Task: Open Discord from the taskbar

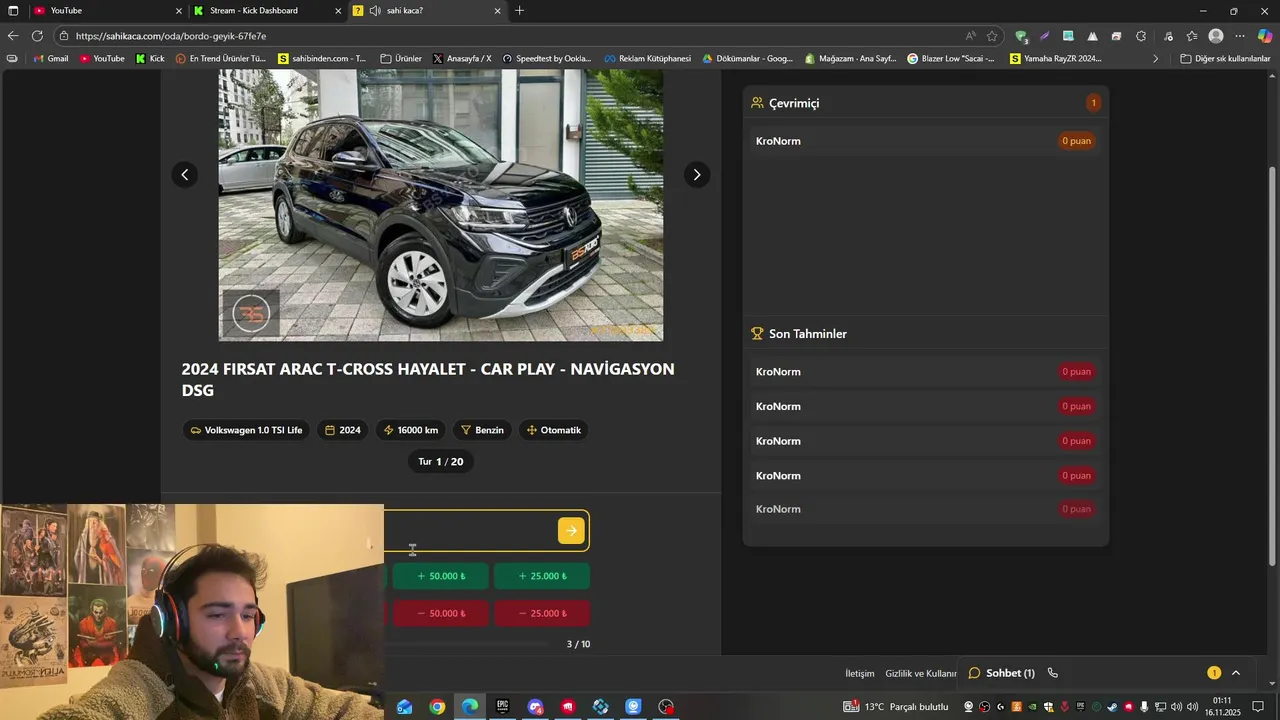Action: 535,707
